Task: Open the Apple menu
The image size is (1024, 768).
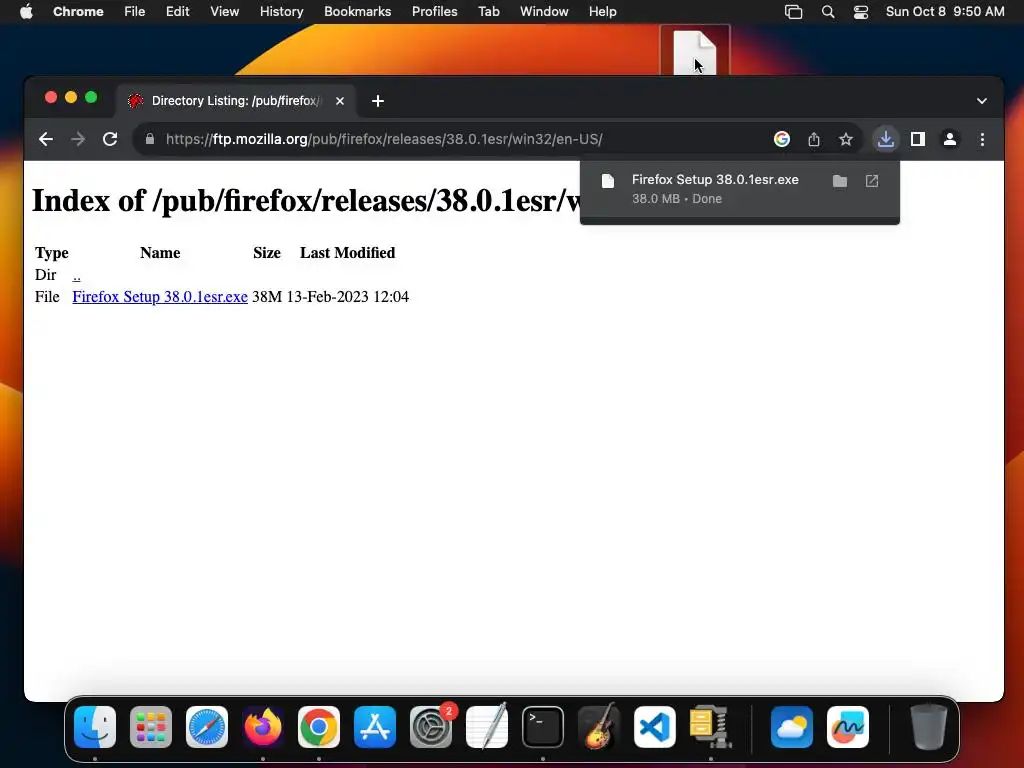Action: tap(25, 12)
